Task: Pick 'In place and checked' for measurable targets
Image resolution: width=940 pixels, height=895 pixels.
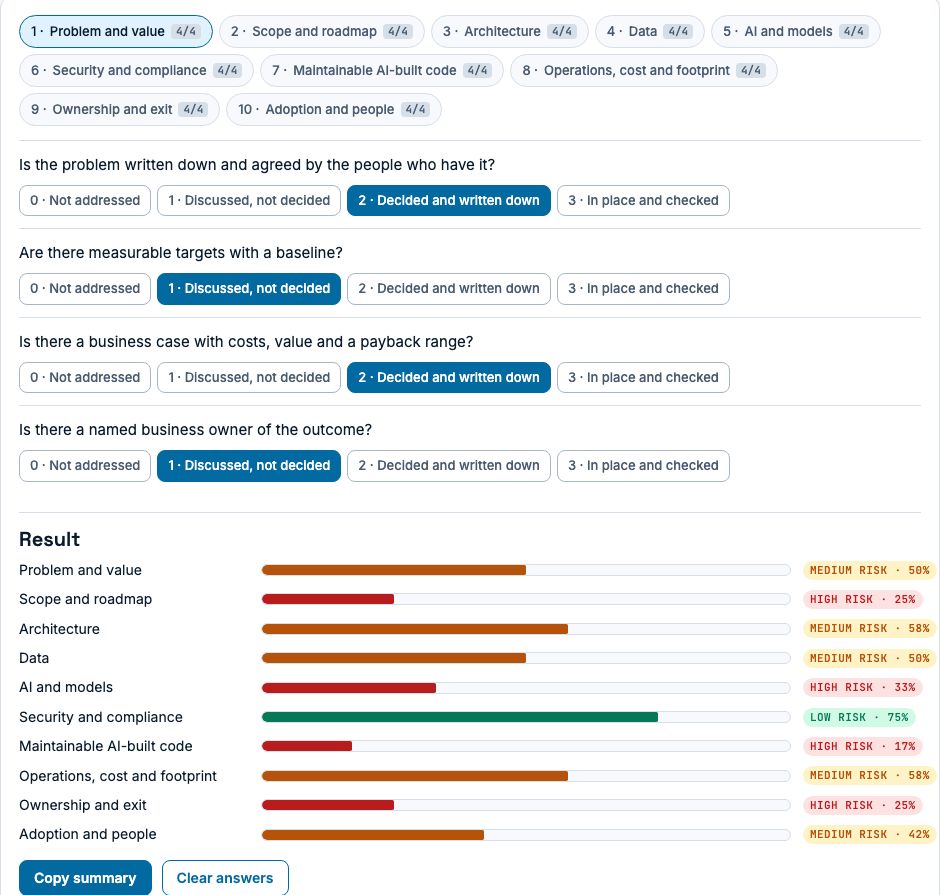Action: (x=643, y=289)
